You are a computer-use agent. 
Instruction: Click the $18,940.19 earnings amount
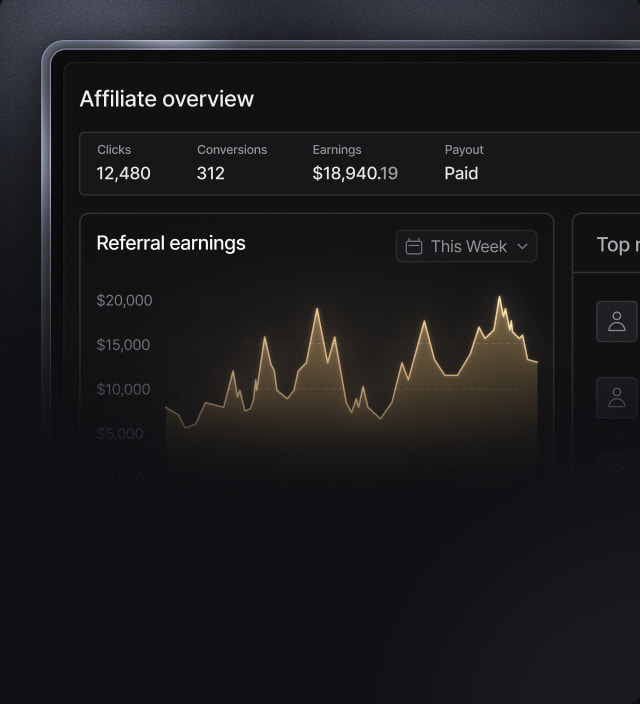[355, 173]
